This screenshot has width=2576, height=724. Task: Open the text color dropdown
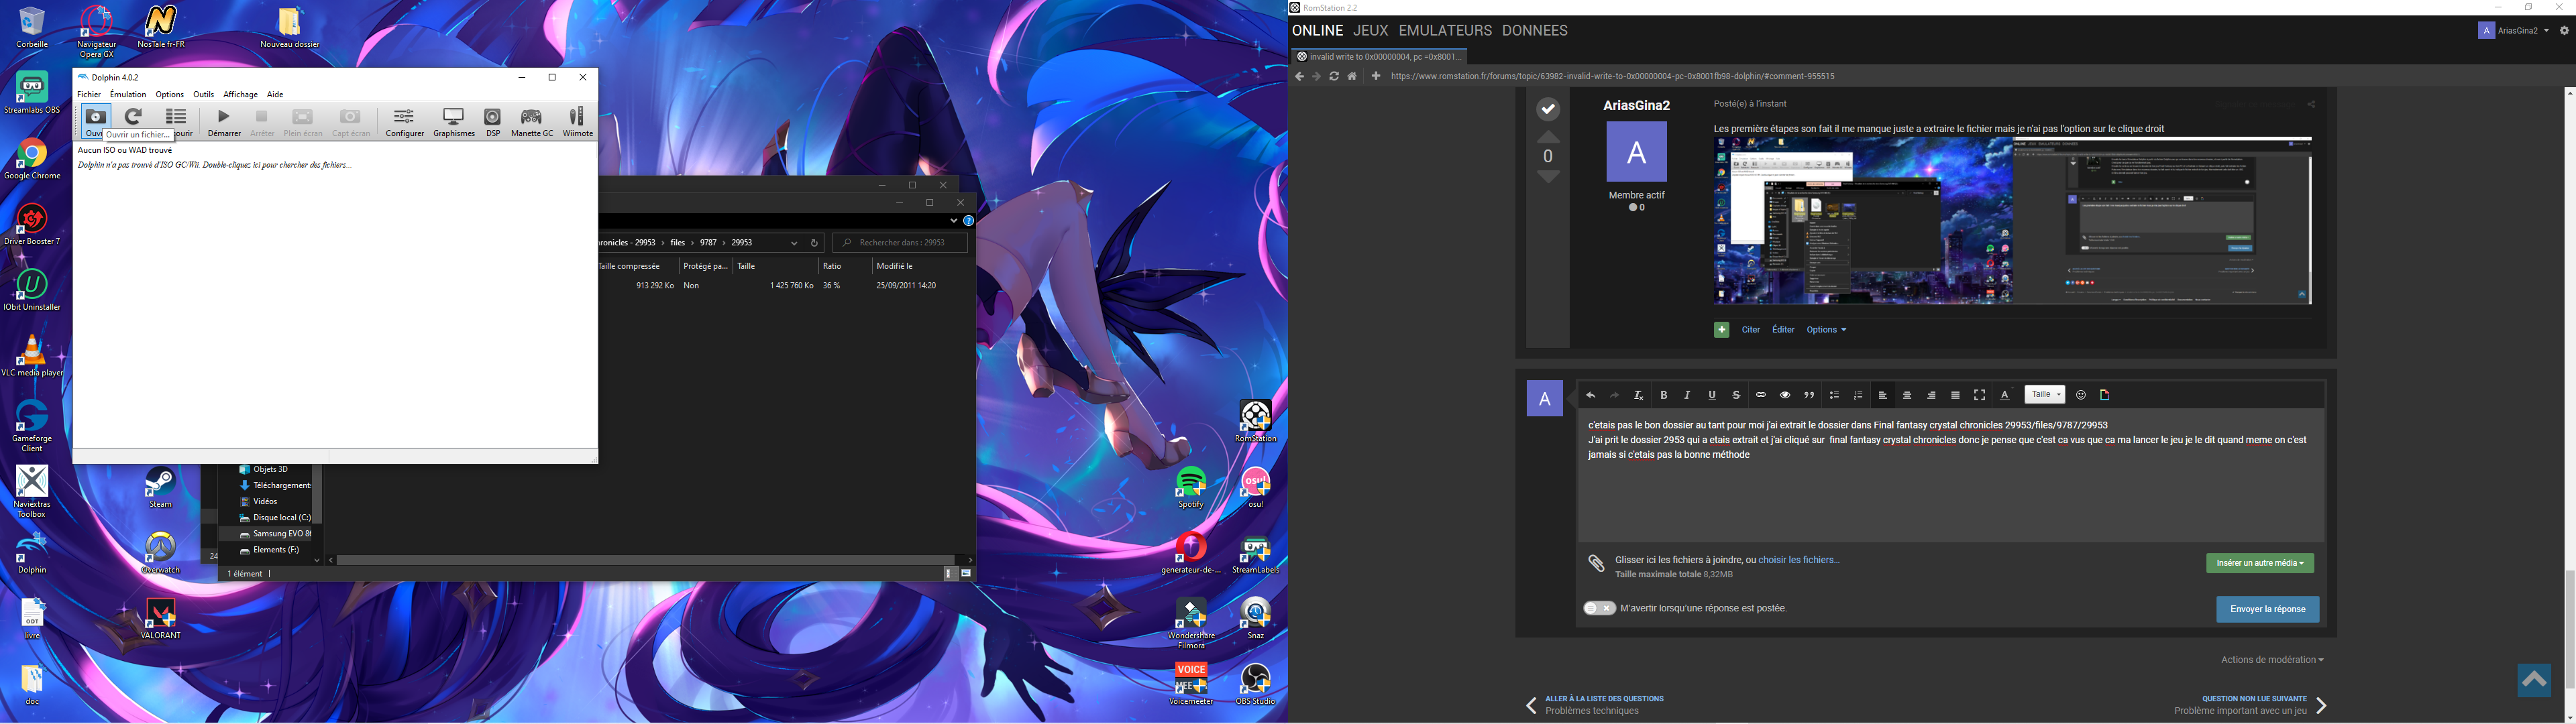click(x=2005, y=395)
